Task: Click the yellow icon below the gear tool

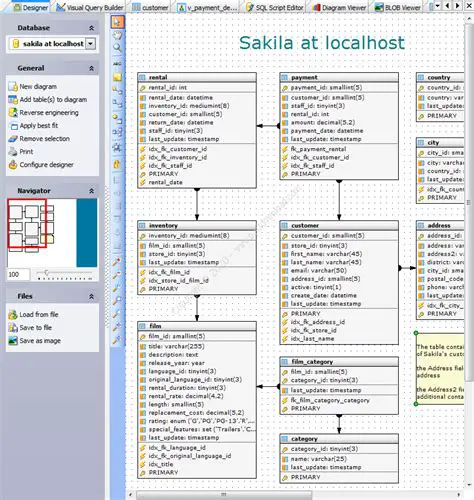Action: [x=117, y=164]
